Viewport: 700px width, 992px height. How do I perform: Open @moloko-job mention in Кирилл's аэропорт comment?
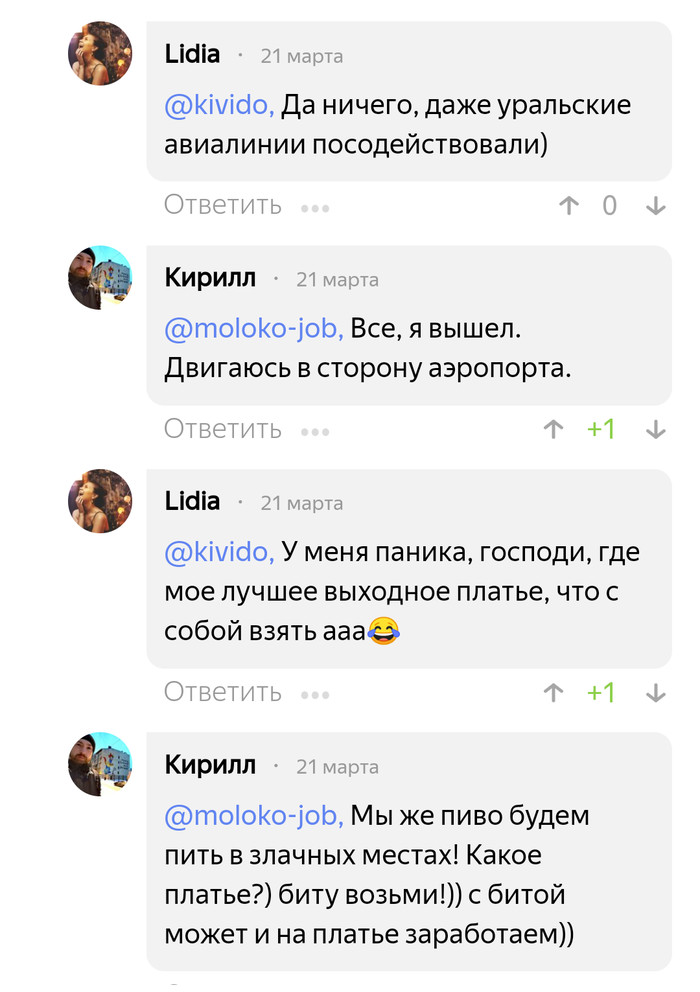255,329
